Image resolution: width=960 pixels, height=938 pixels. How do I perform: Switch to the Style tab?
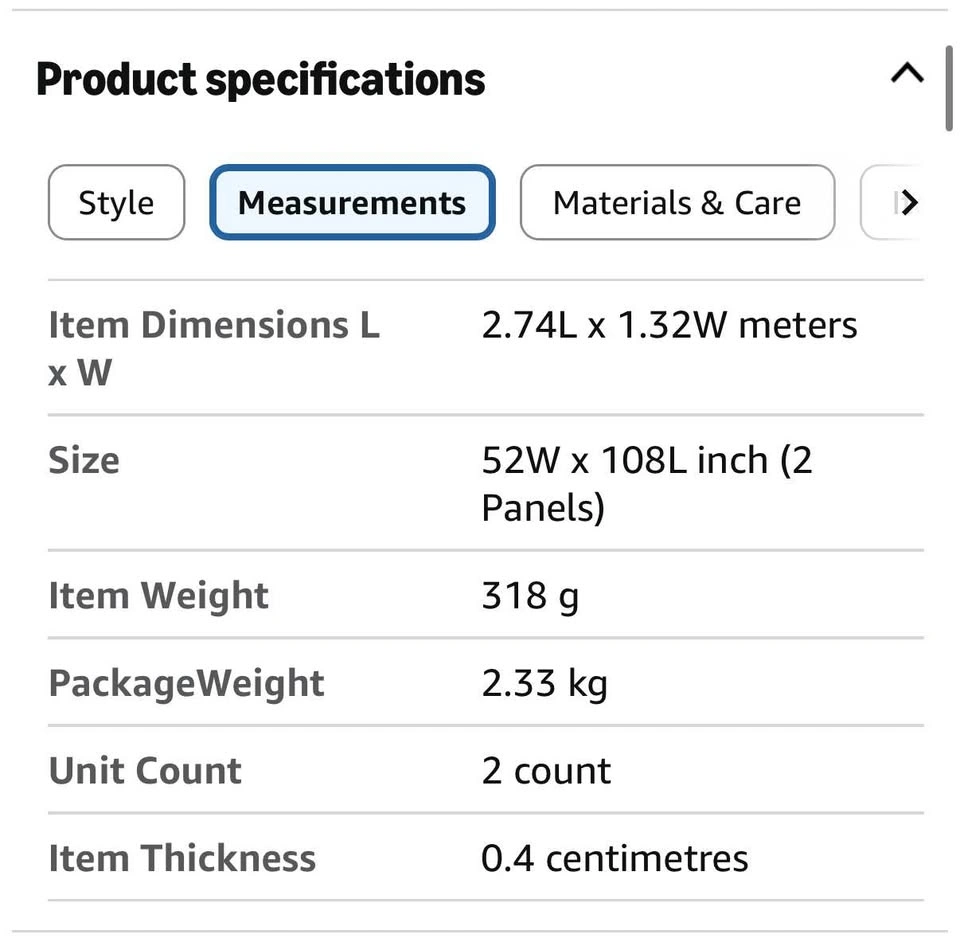click(116, 203)
